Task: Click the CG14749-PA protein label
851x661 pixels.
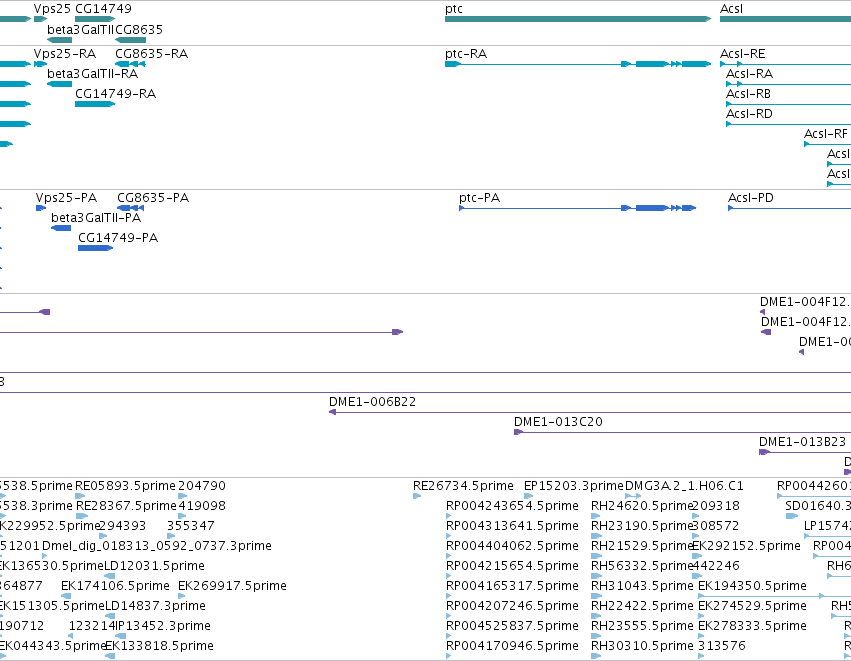Action: [118, 238]
